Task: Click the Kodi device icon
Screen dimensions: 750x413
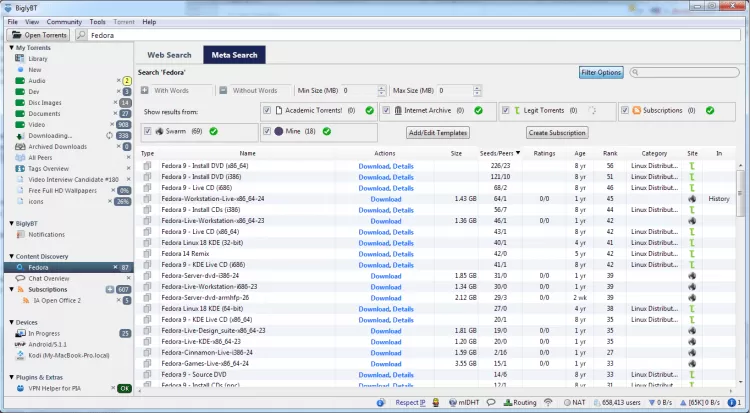Action: click(20, 355)
